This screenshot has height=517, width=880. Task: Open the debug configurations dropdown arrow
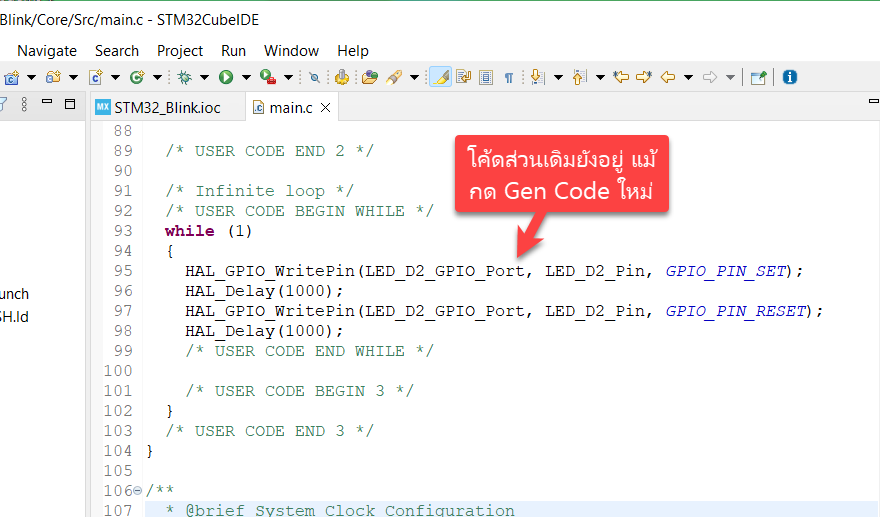point(205,77)
